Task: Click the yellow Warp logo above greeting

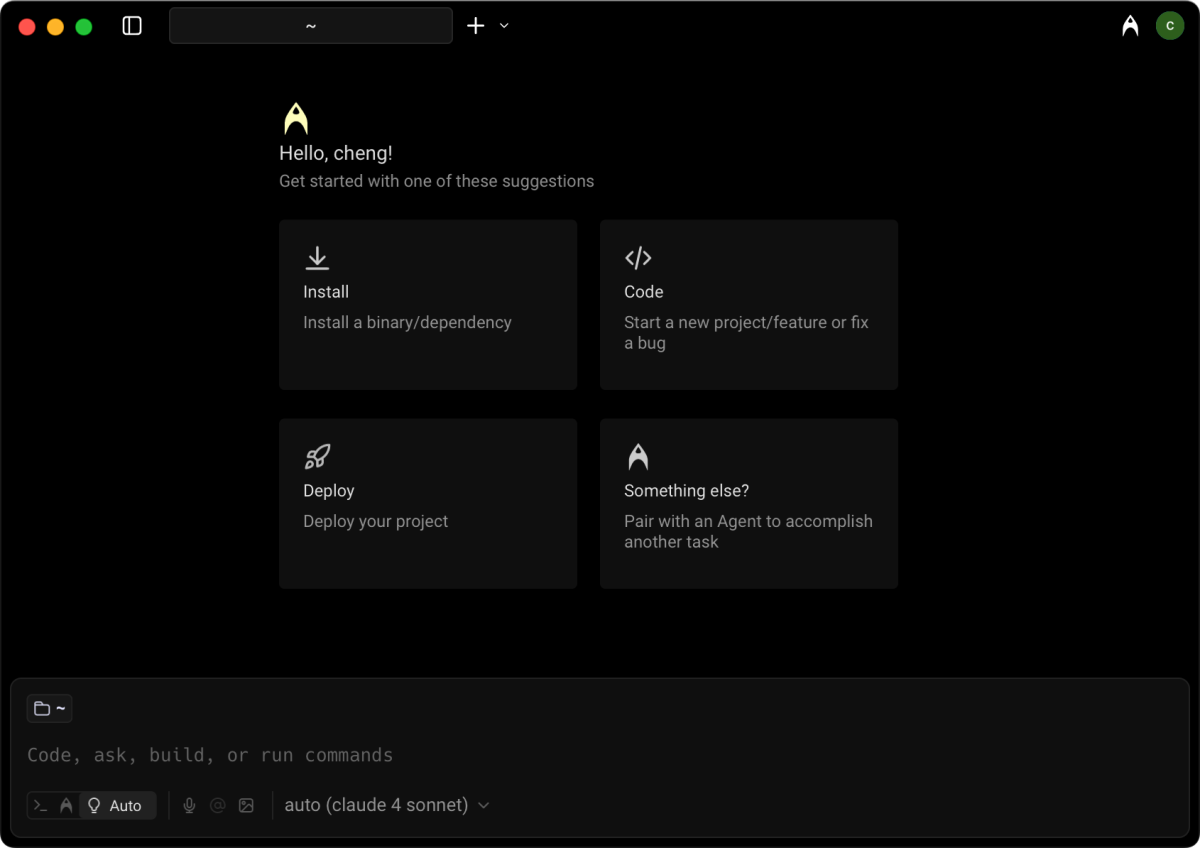Action: (x=296, y=119)
